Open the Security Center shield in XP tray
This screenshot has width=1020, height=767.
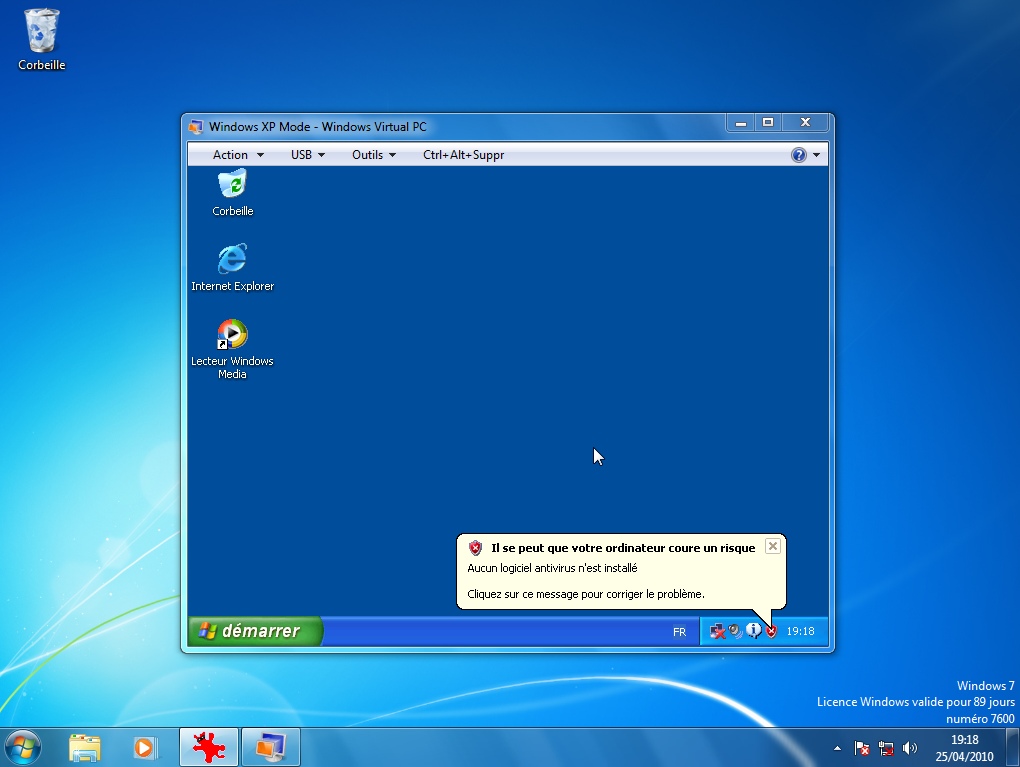[x=771, y=630]
